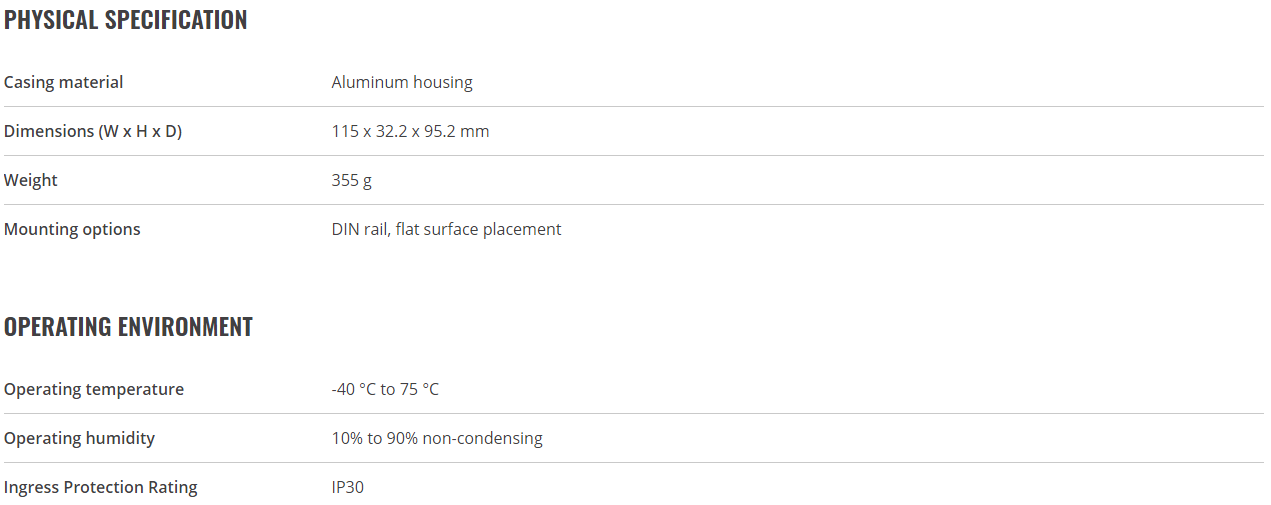
Task: Click the 75 °C upper temperature limit
Action: pos(420,389)
